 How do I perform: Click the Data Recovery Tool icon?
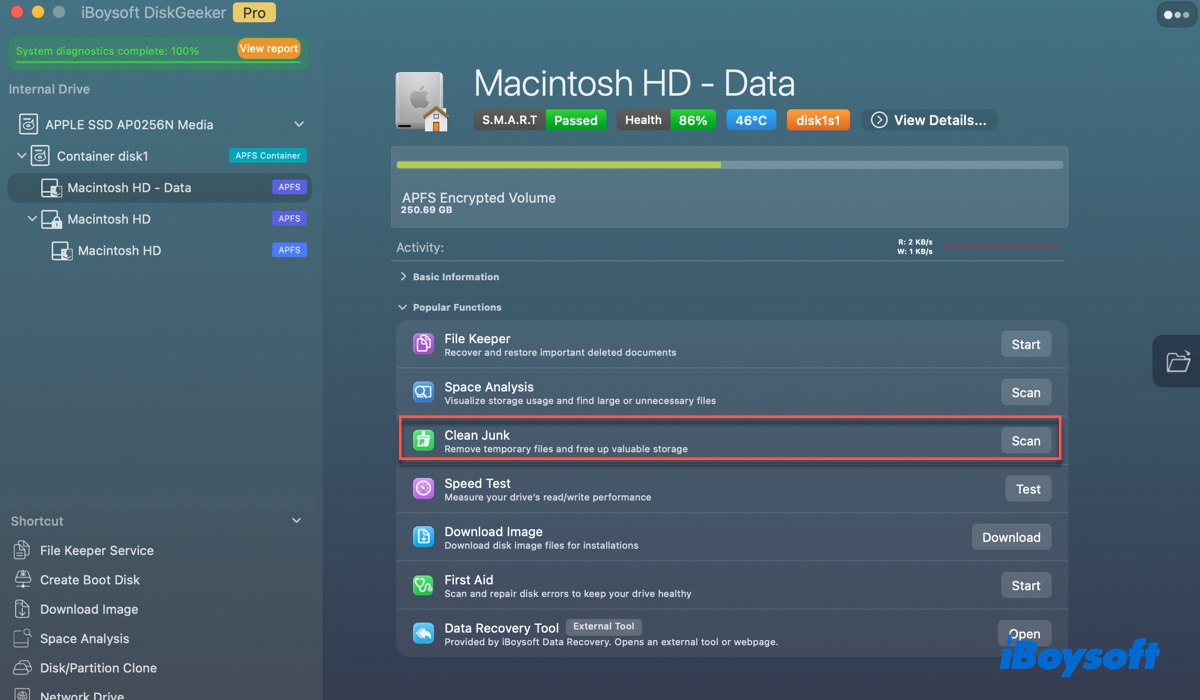click(423, 633)
